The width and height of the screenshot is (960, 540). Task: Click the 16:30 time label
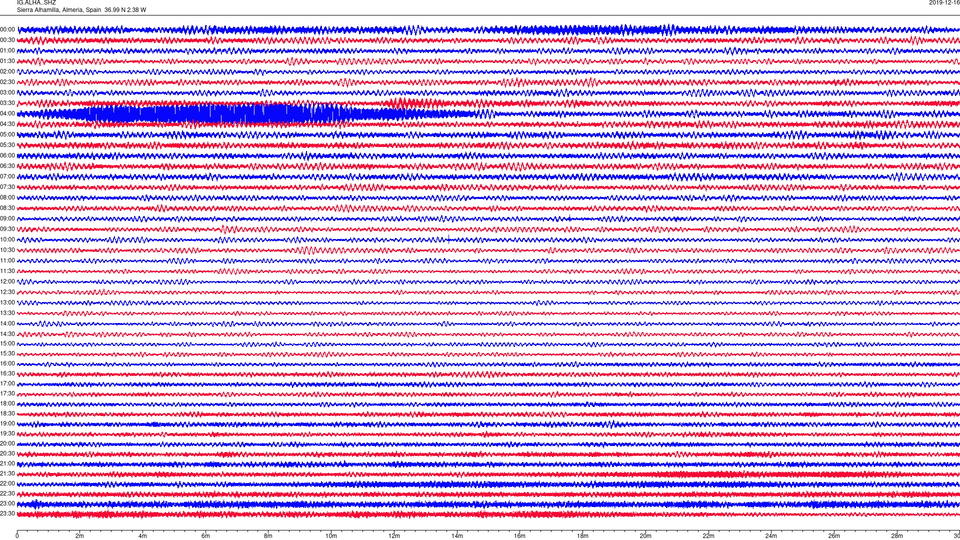pos(7,373)
